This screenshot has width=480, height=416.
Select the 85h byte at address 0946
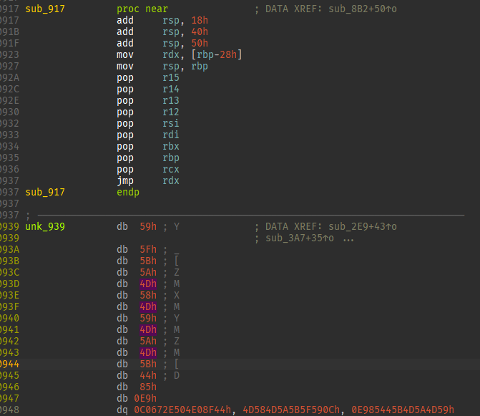pos(148,387)
